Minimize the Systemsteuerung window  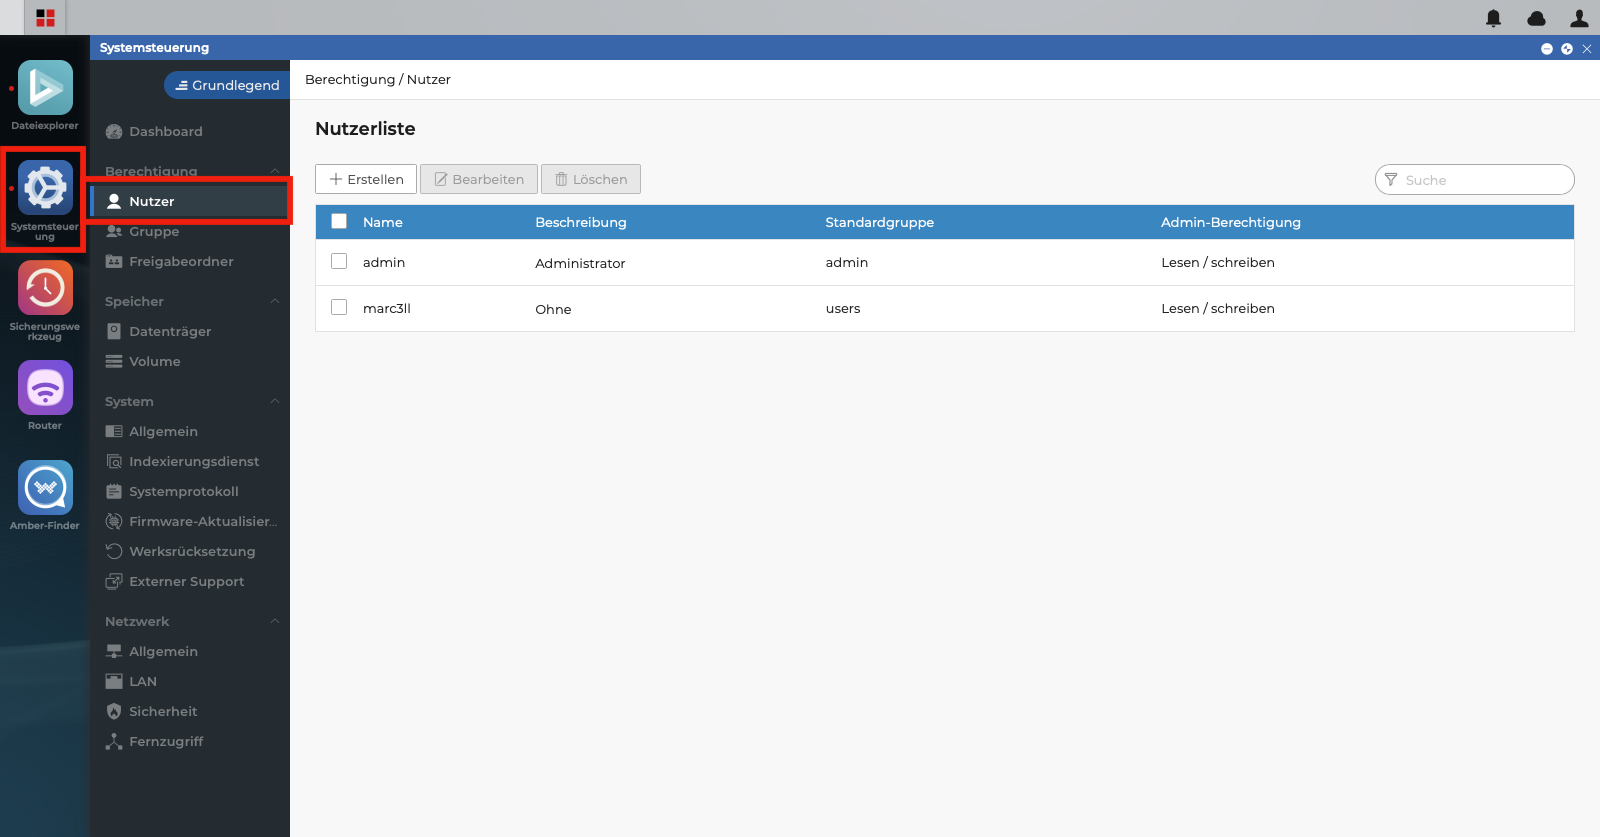click(1547, 48)
